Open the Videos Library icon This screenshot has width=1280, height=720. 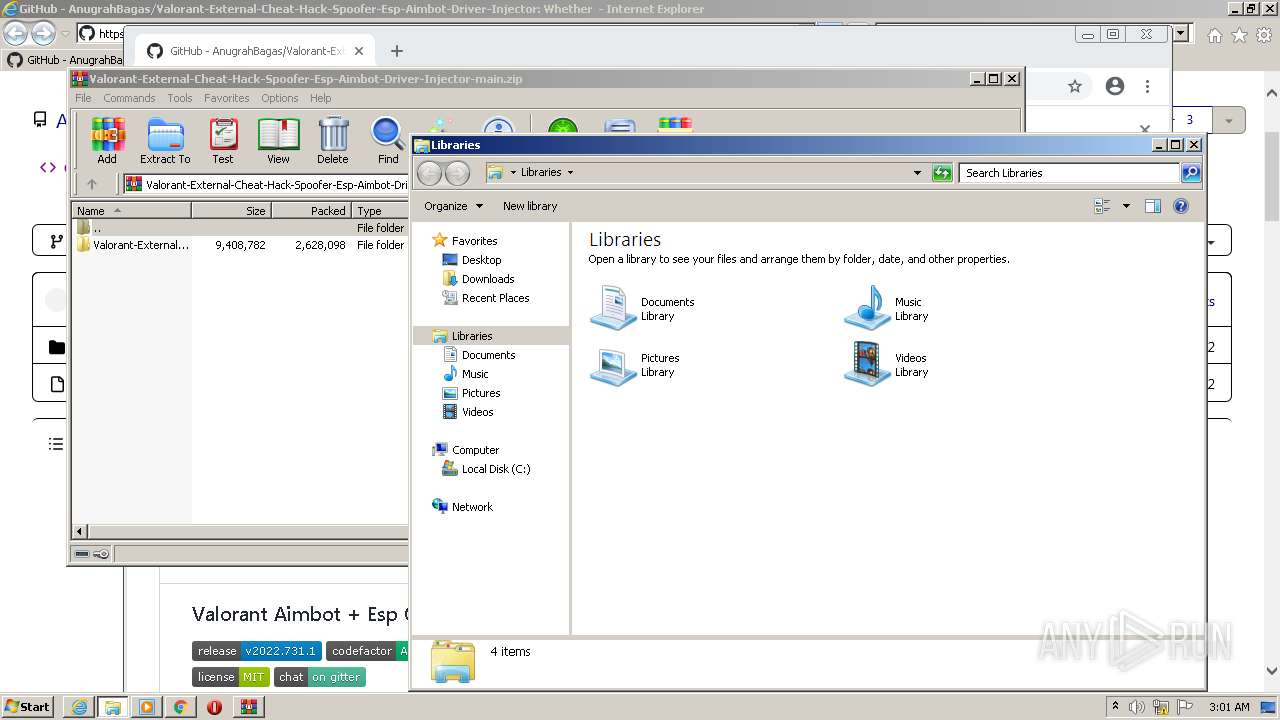[x=887, y=364]
